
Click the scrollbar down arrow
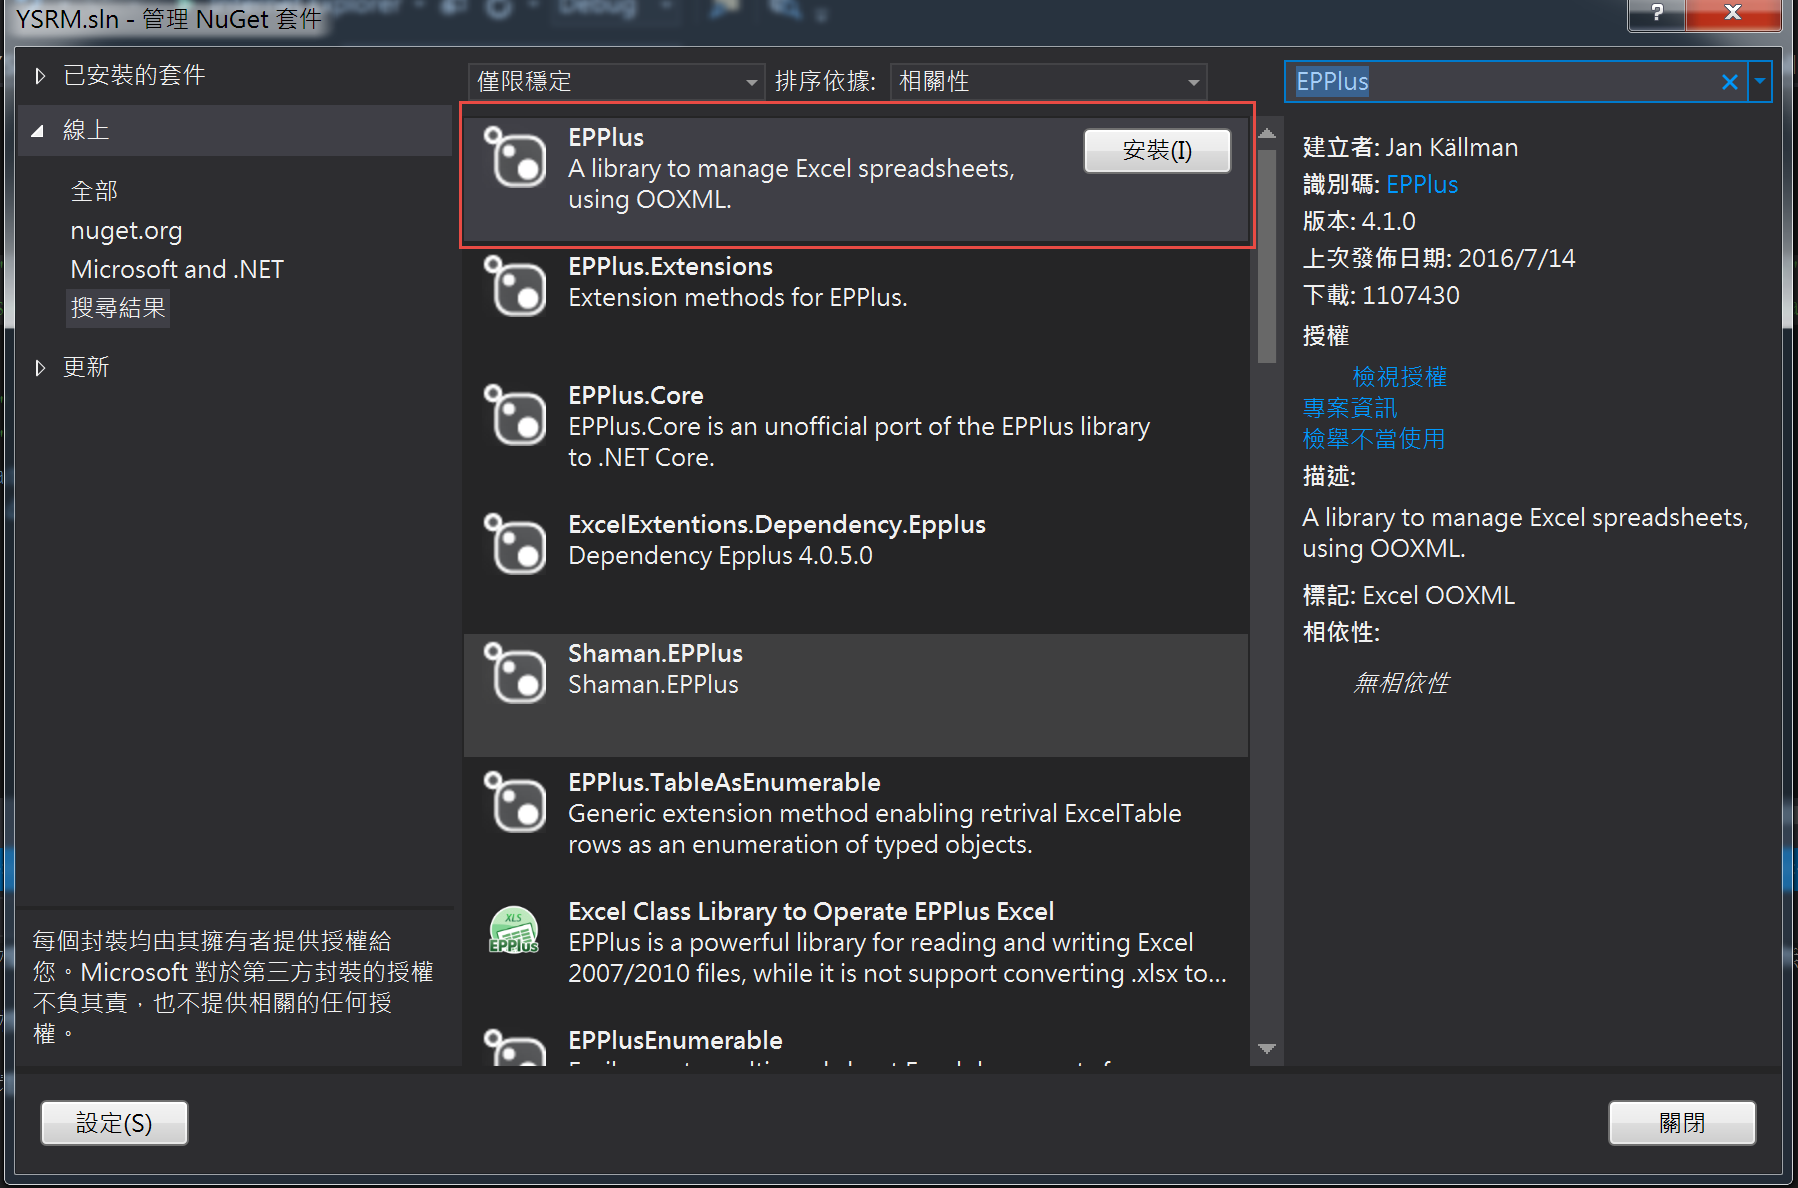pyautogui.click(x=1267, y=1049)
